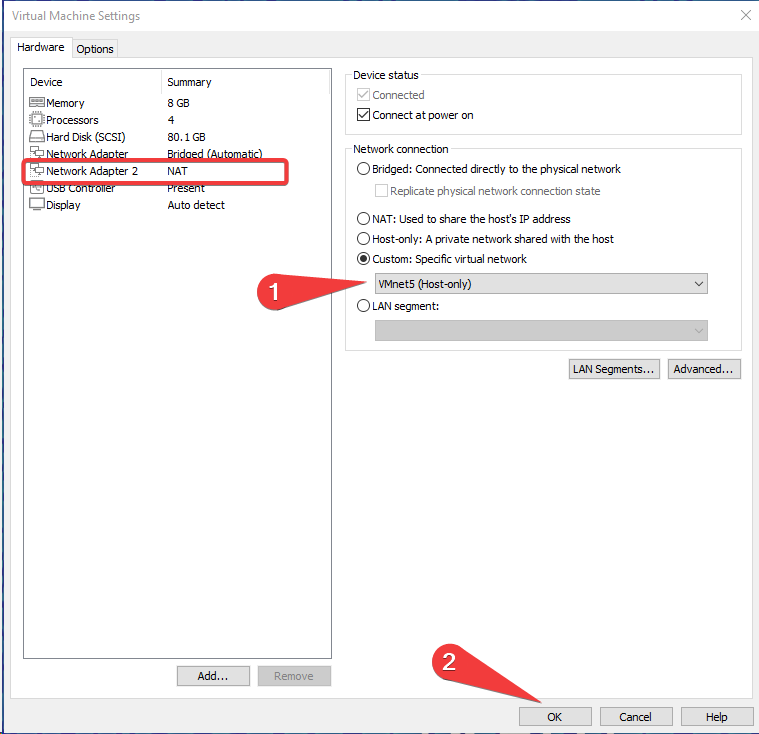
Task: Click the 'NAT' summary cell
Action: coord(177,171)
